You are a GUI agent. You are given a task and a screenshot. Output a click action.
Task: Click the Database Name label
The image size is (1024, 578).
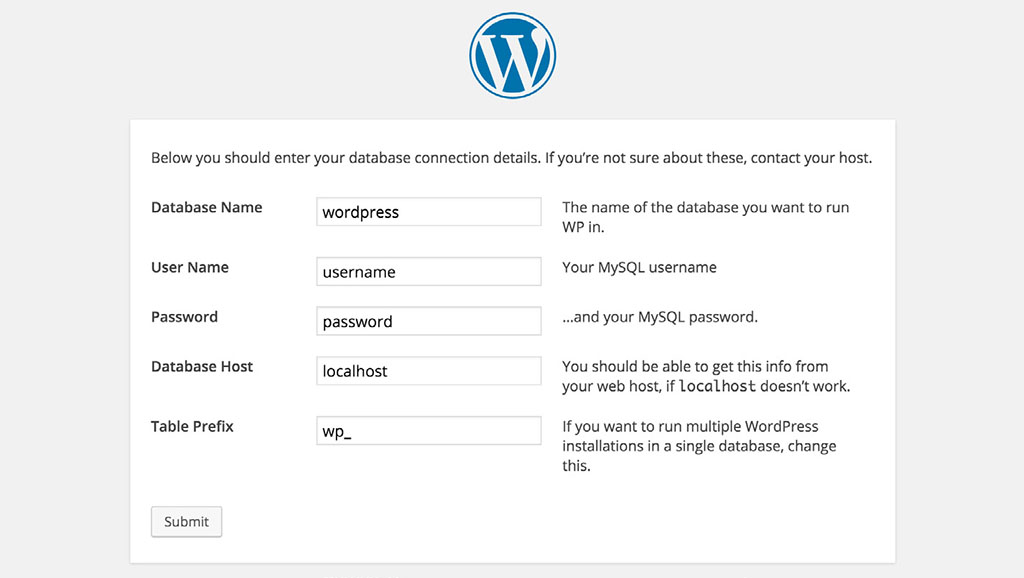click(206, 208)
